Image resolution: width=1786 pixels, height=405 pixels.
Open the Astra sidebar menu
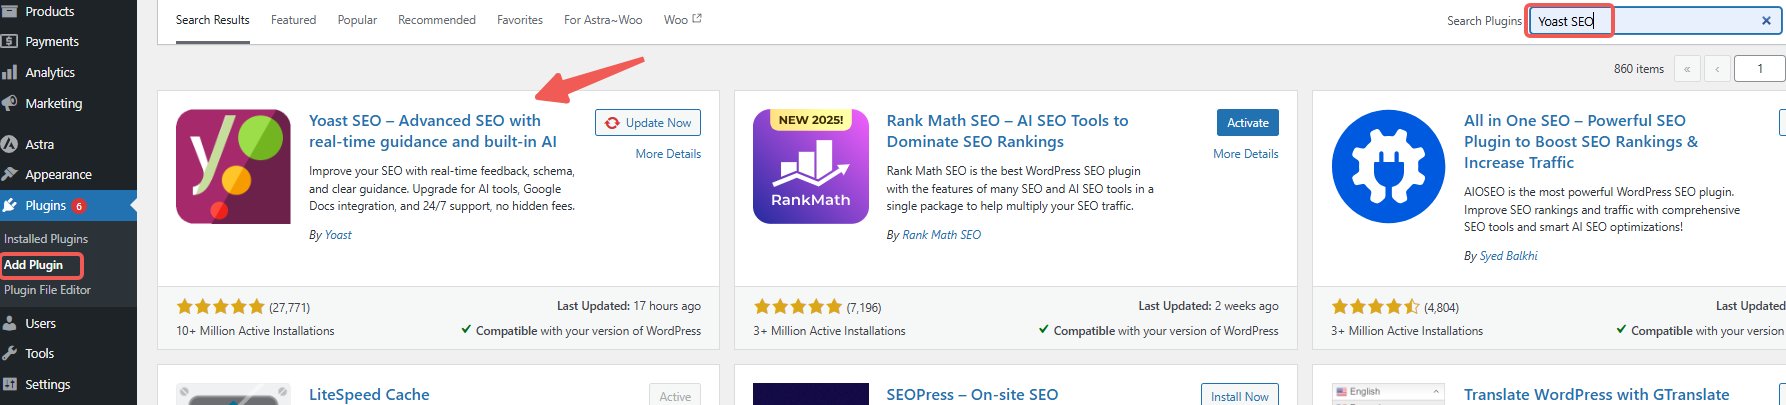pos(40,145)
